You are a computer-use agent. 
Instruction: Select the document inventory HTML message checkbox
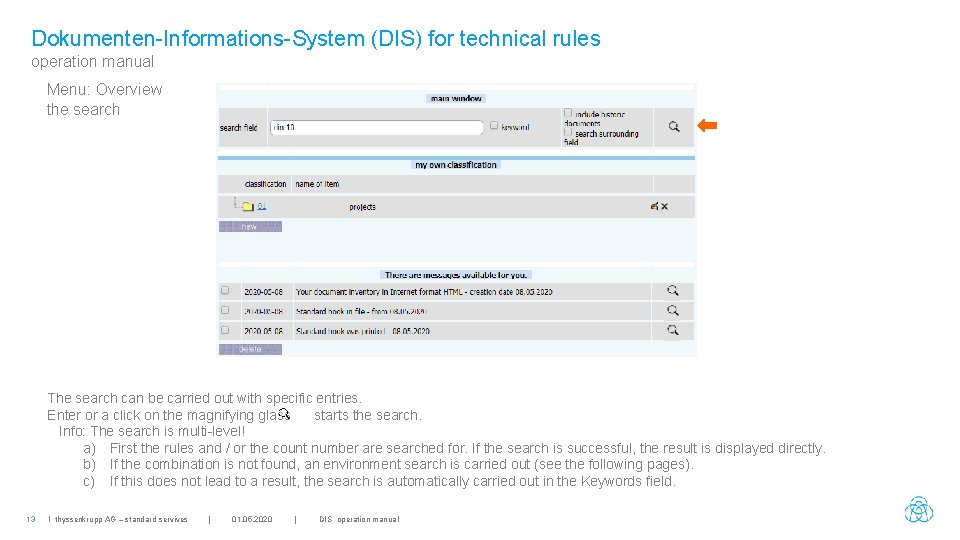tap(225, 290)
